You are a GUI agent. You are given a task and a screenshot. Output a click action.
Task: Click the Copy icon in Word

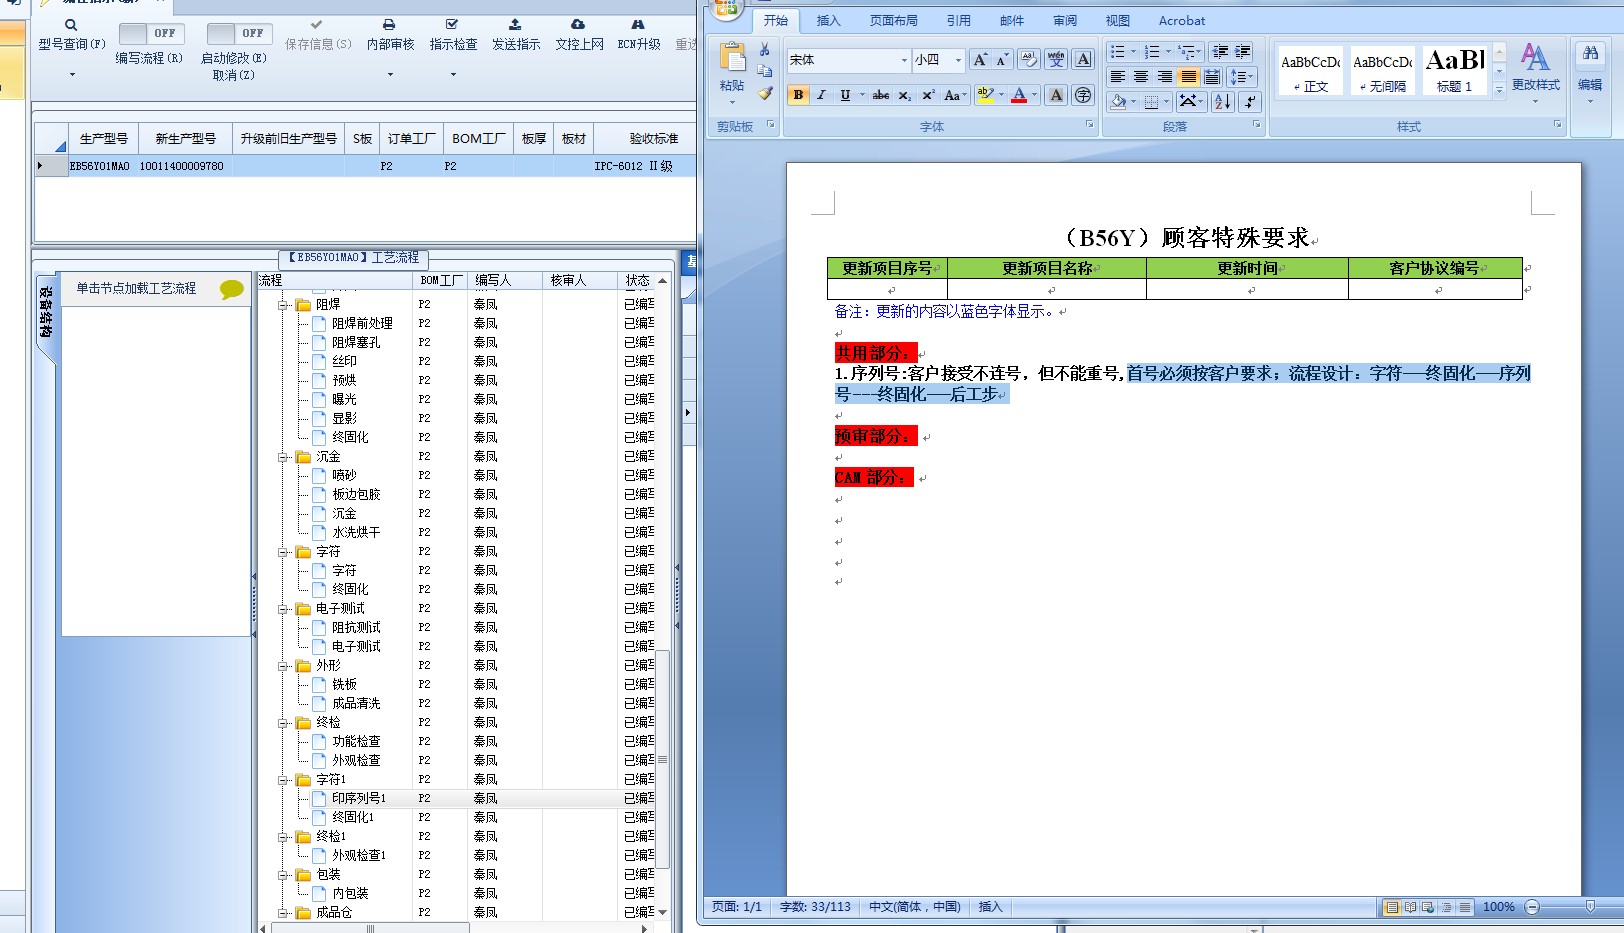pos(765,71)
